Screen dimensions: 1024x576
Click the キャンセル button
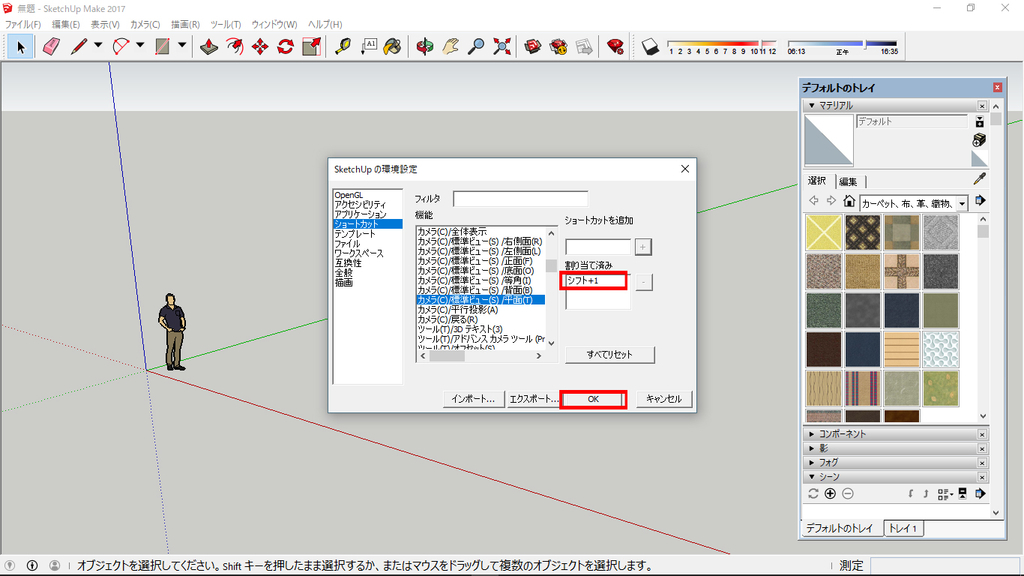click(x=664, y=399)
